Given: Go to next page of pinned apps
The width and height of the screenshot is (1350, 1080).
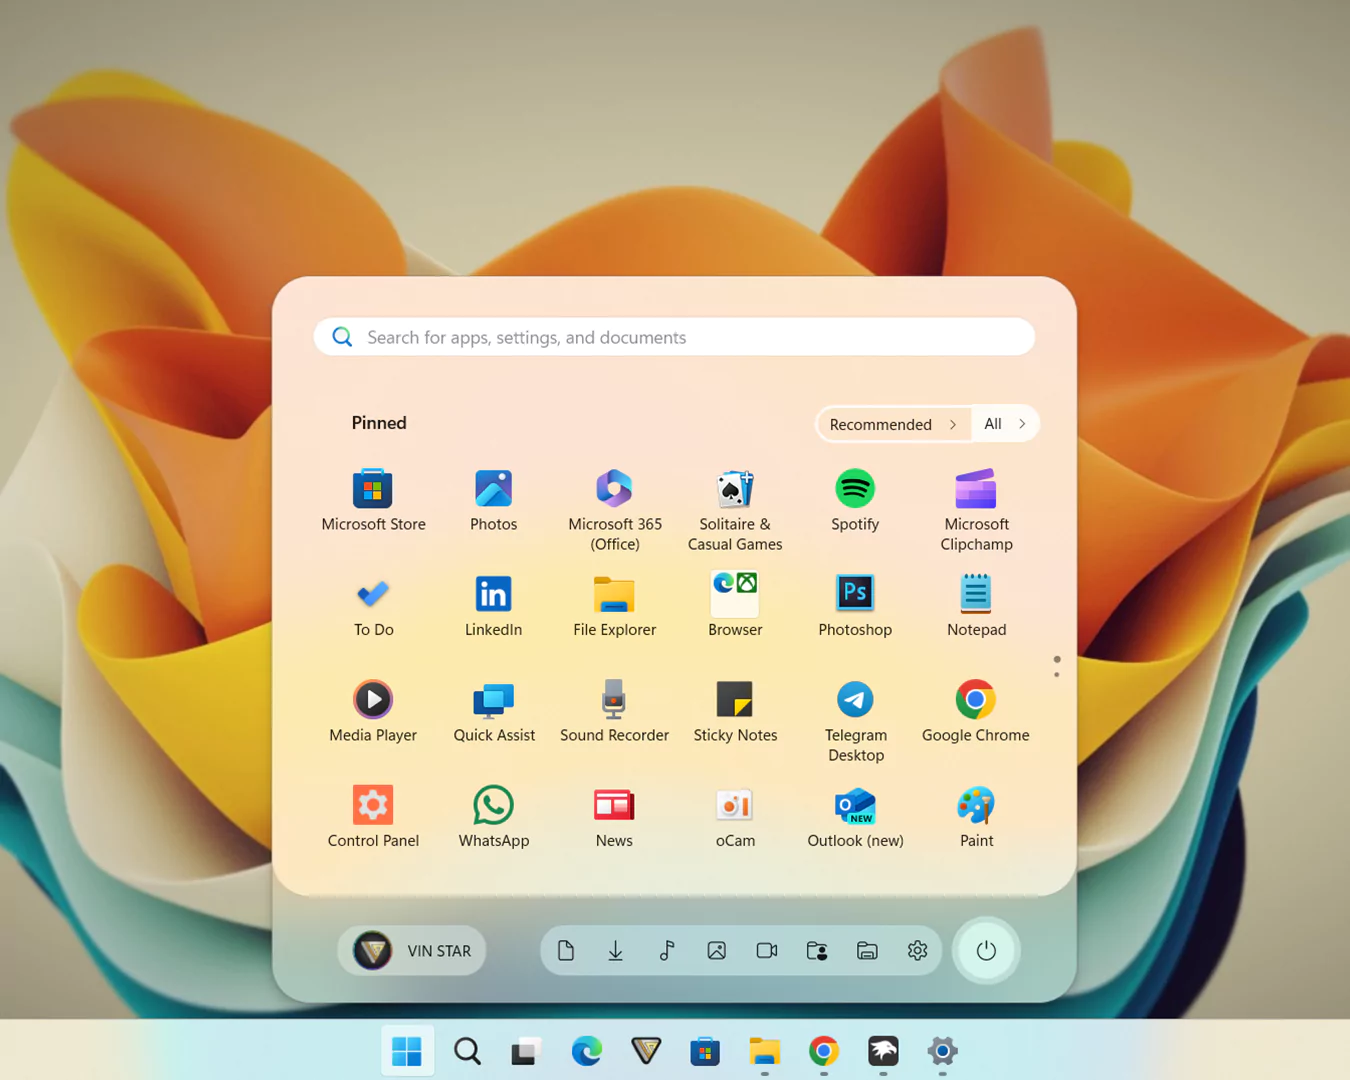Looking at the screenshot, I should tap(1056, 674).
